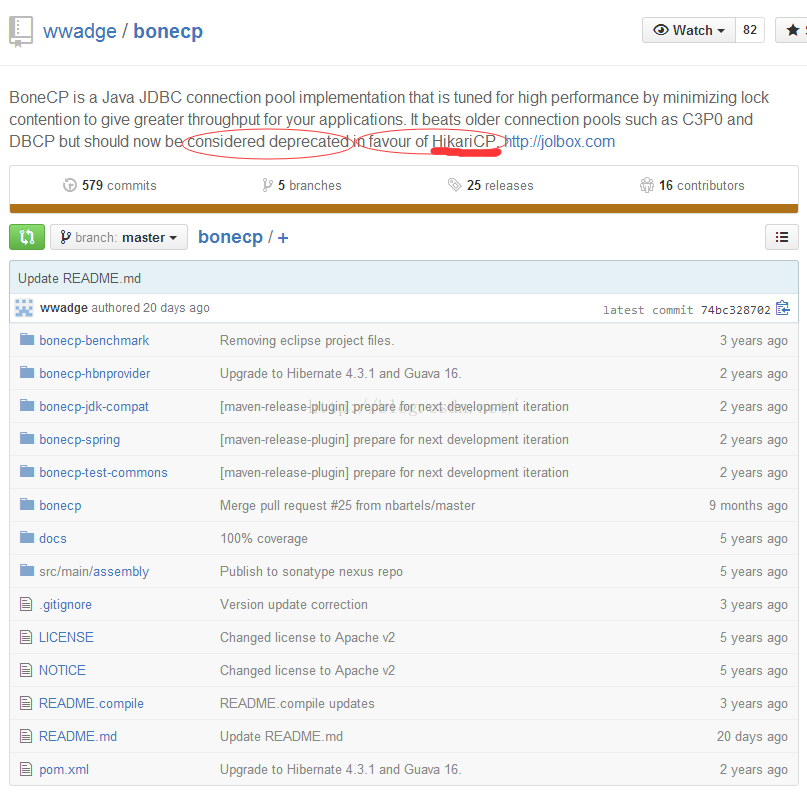Viewport: 807px width, 792px height.
Task: Open the bonecp-spring folder
Action: [80, 439]
